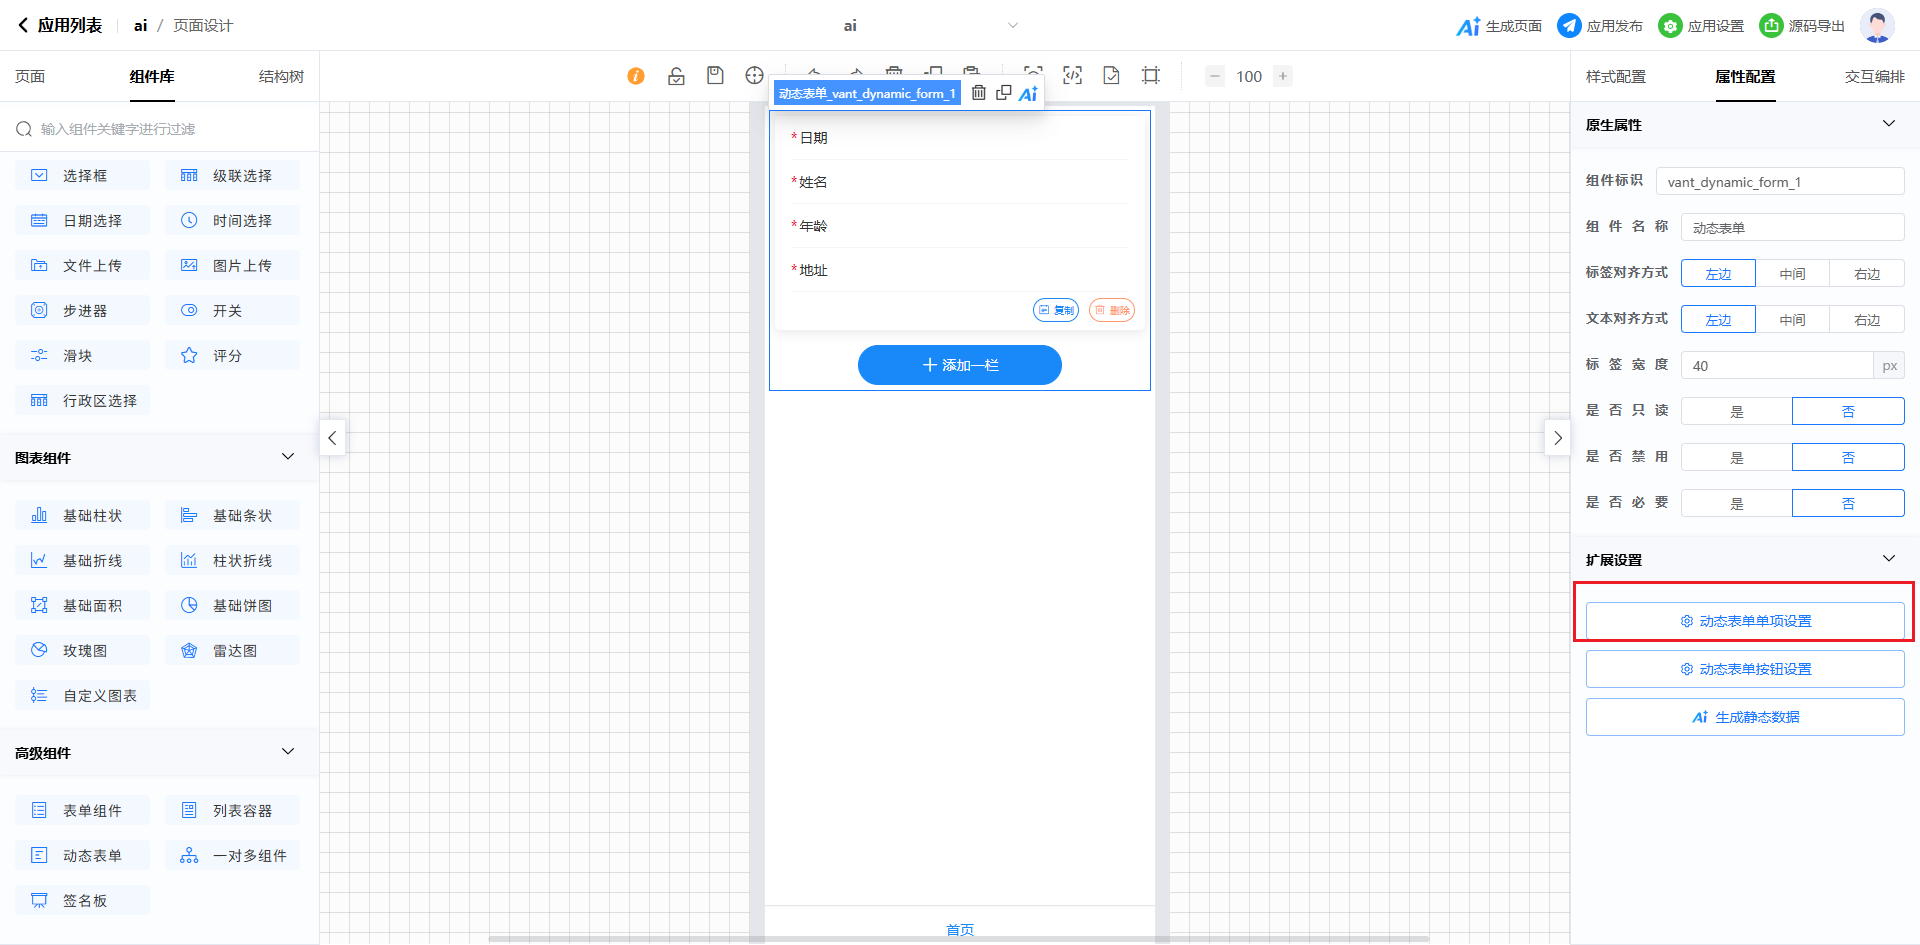Copy component using floating label duplicate icon
This screenshot has height=945, width=1920.
(x=1003, y=93)
